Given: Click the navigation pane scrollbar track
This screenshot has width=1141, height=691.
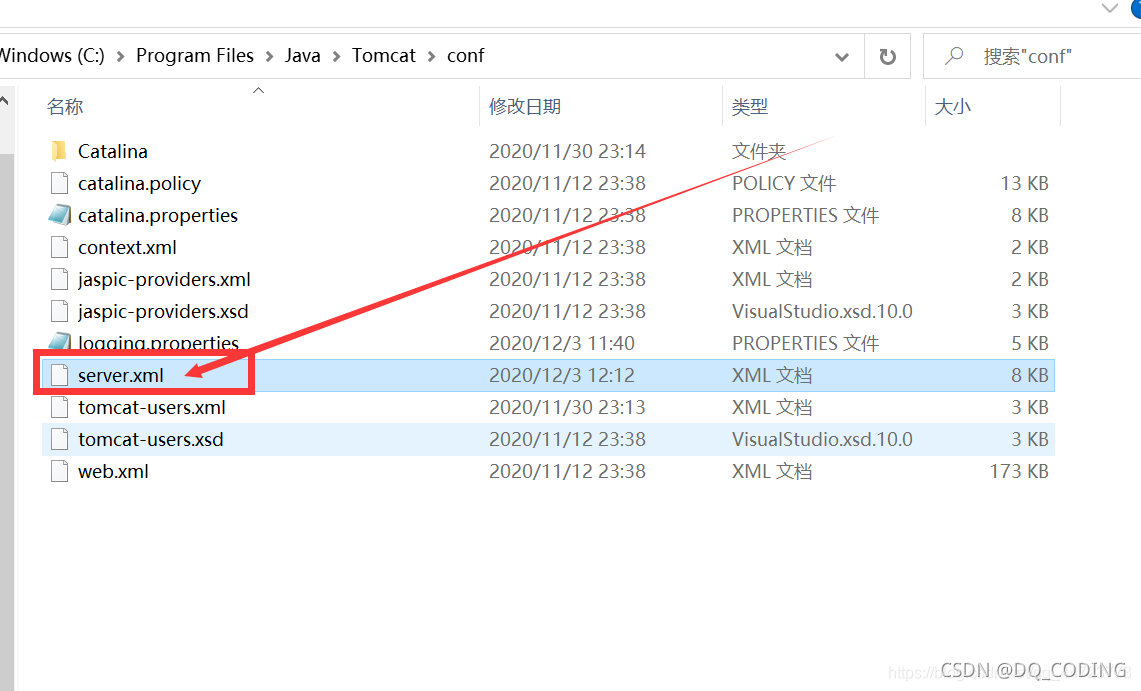Looking at the screenshot, I should (7, 422).
